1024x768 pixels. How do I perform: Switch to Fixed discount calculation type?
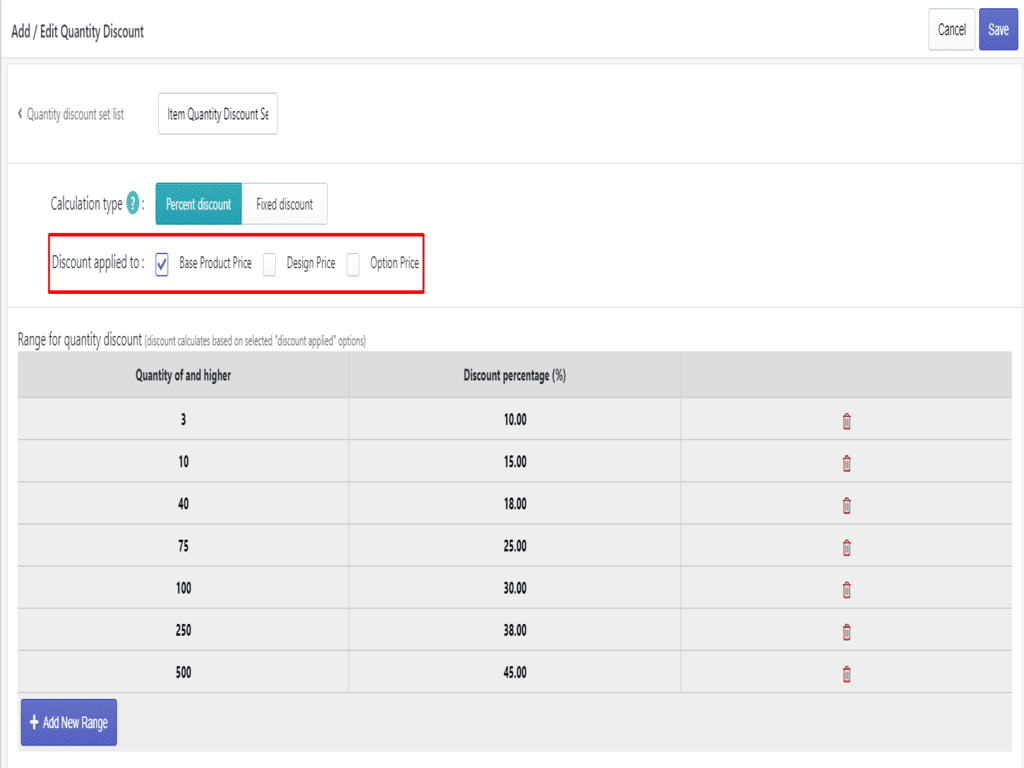point(284,204)
